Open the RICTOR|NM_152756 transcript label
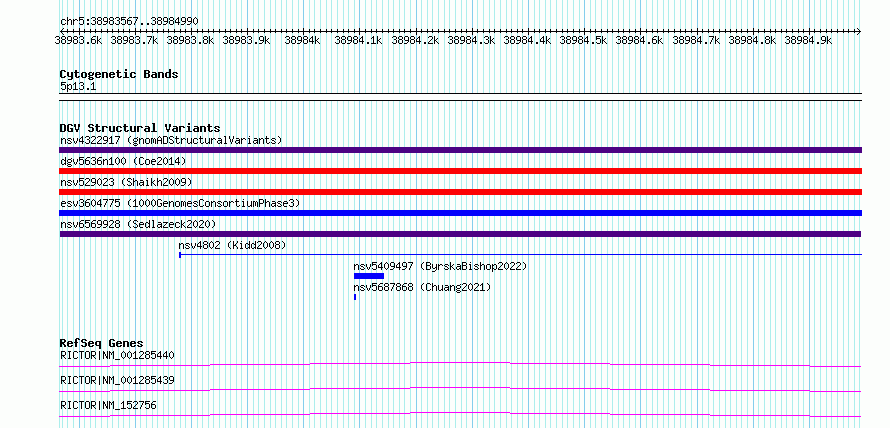Screen dimensions: 890x428 tap(108, 405)
